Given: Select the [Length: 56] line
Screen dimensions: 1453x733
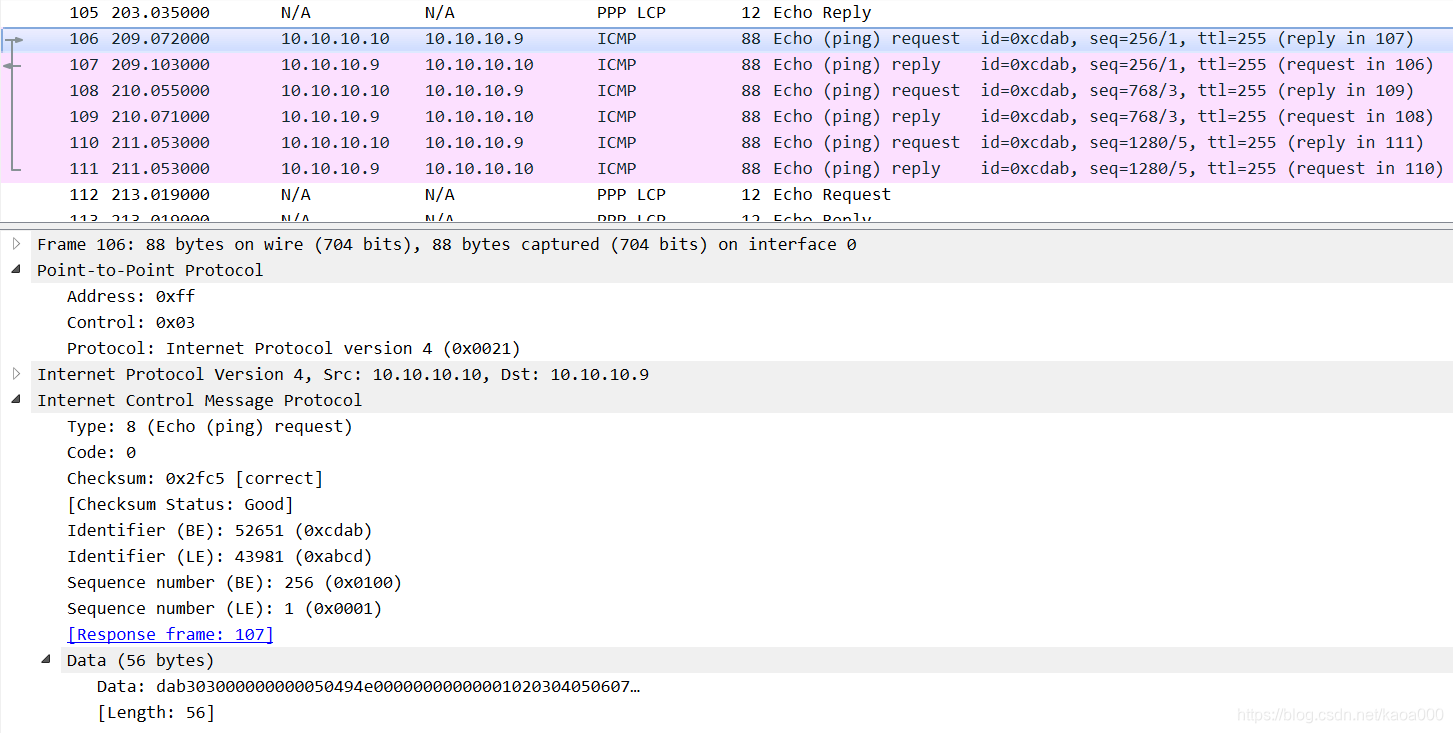Looking at the screenshot, I should 156,712.
